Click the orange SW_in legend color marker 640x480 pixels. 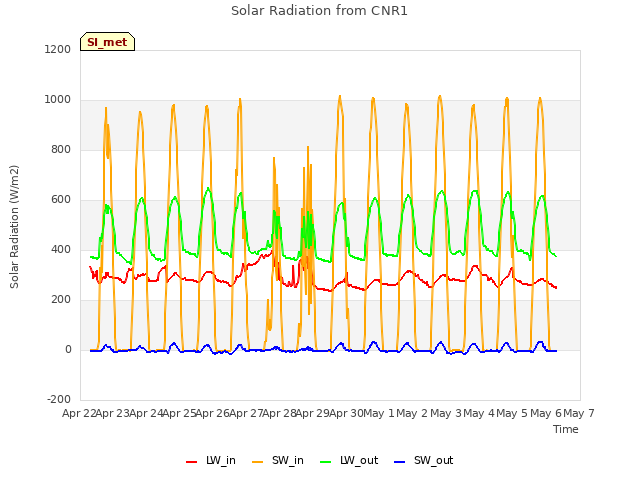point(258,462)
